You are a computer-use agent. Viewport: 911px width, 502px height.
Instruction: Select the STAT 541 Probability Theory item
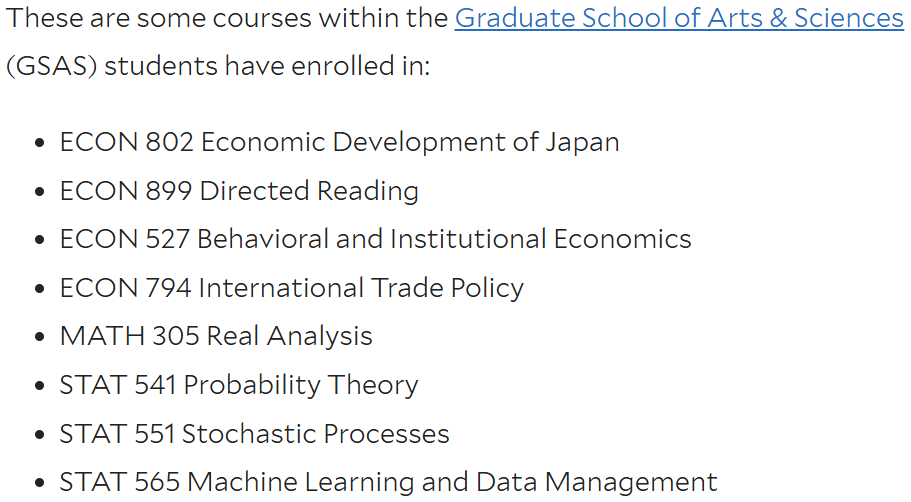coord(239,385)
